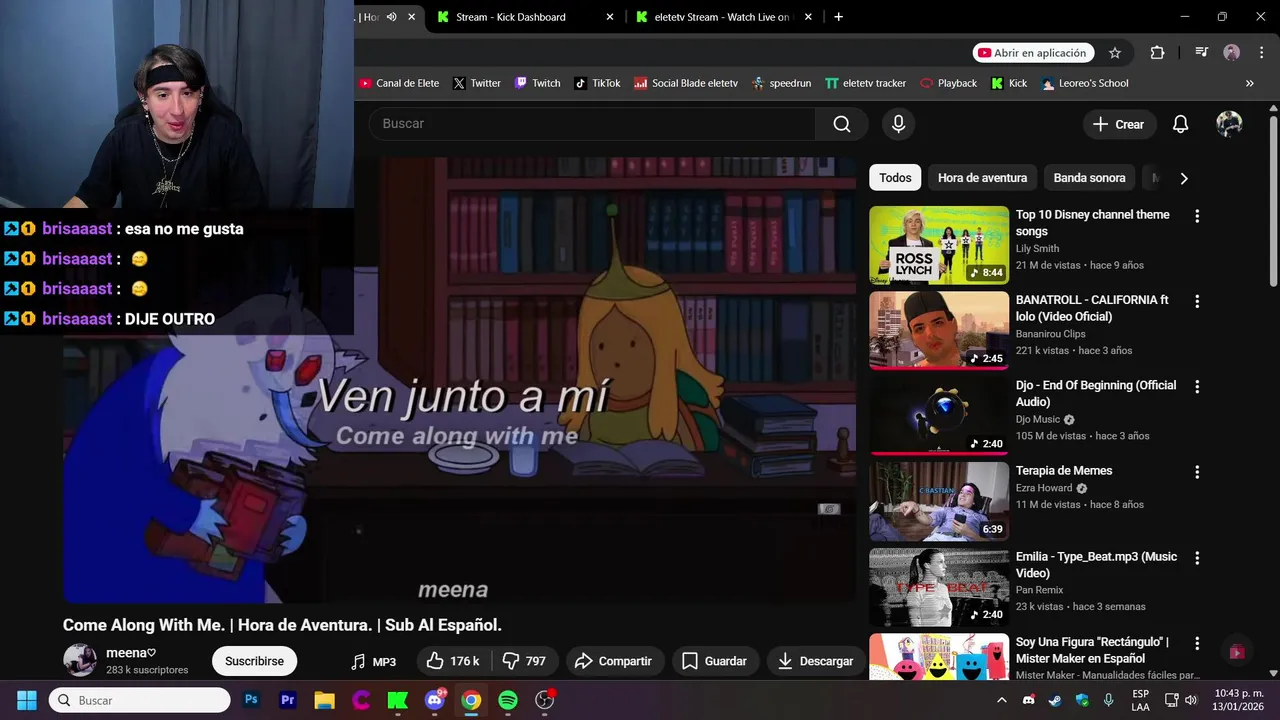Expand hidden bookmarks with the chevrons
1280x720 pixels.
pyautogui.click(x=1249, y=83)
